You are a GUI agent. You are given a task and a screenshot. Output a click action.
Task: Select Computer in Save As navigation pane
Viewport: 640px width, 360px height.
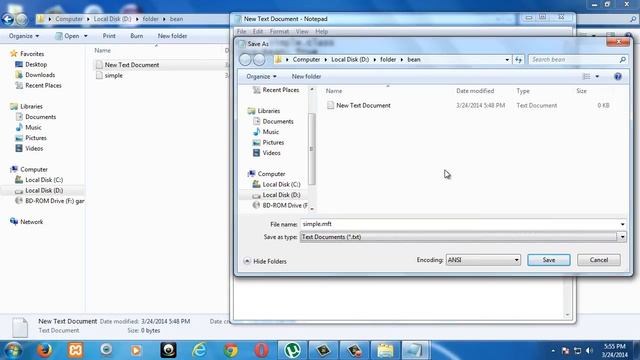point(267,174)
